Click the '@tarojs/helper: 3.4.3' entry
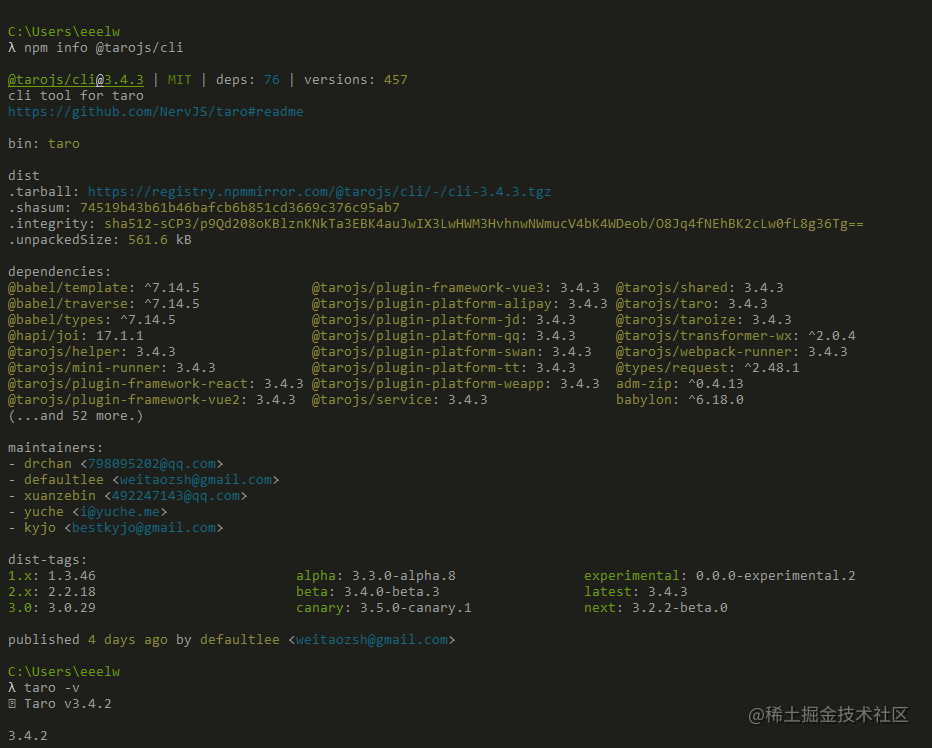 coord(92,352)
